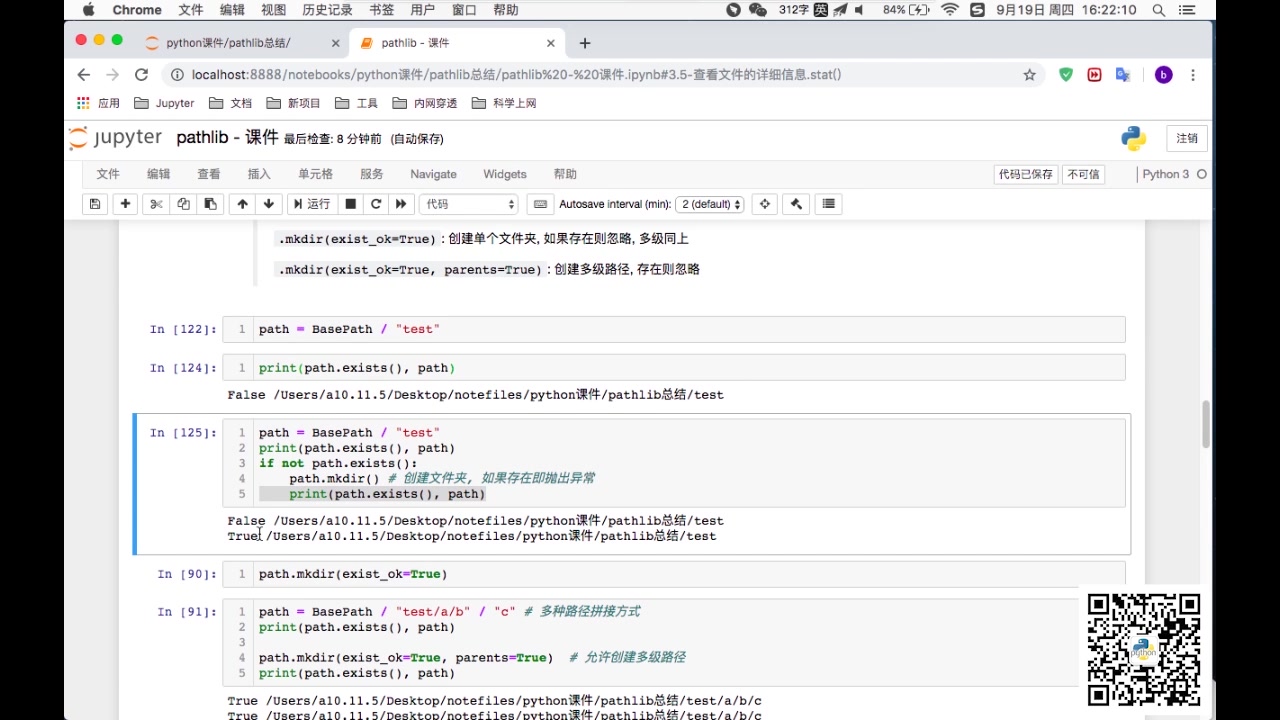Open macOS Spotlight search icon

pos(1159,10)
